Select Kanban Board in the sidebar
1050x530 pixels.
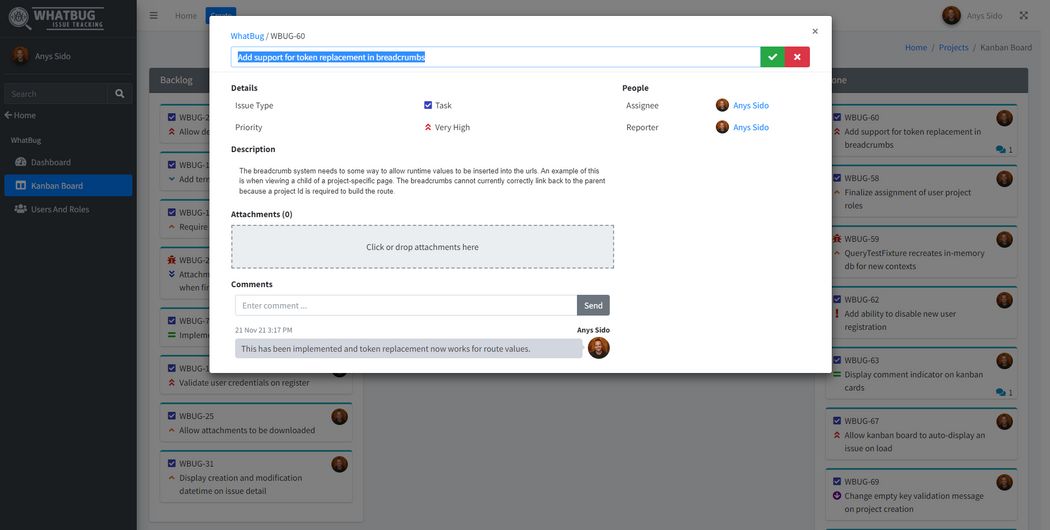click(x=56, y=186)
